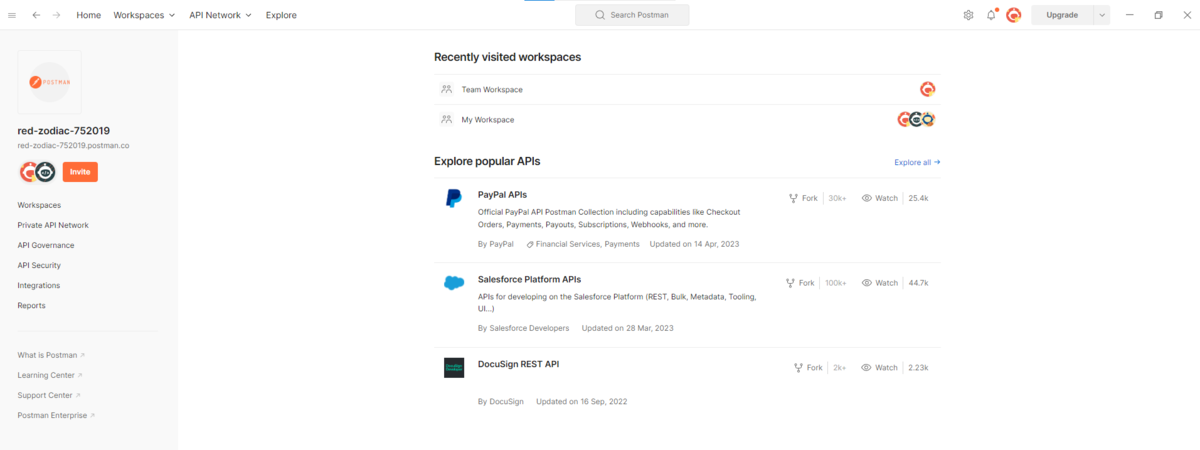
Task: Open the Explore tab
Action: pyautogui.click(x=281, y=15)
